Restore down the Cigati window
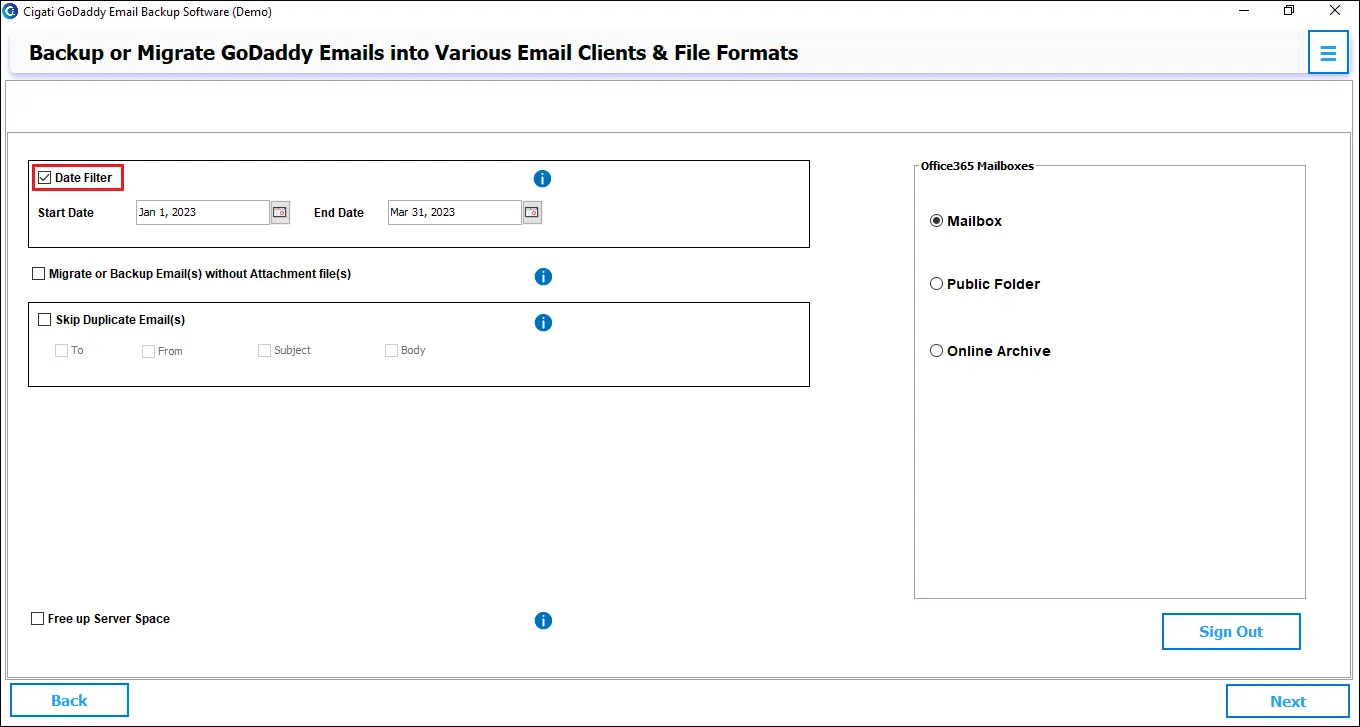 tap(1289, 11)
